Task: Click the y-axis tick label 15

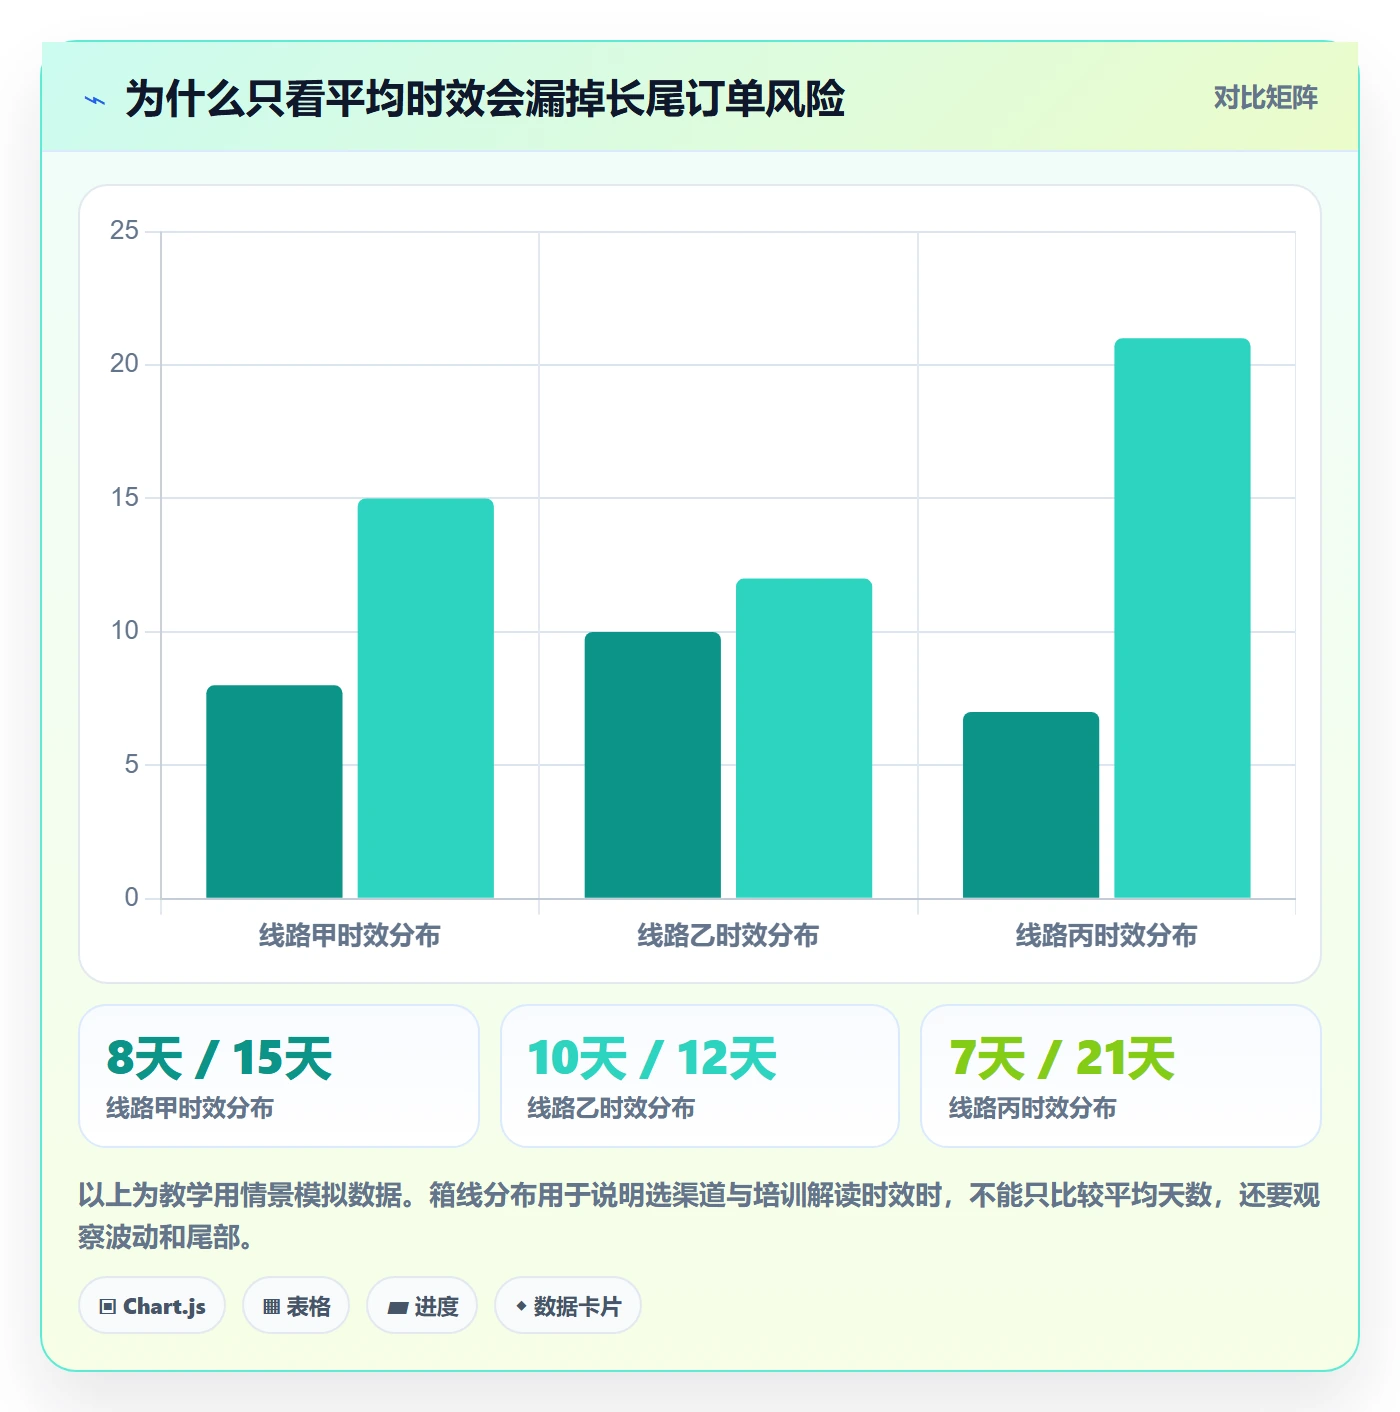Action: pyautogui.click(x=125, y=498)
